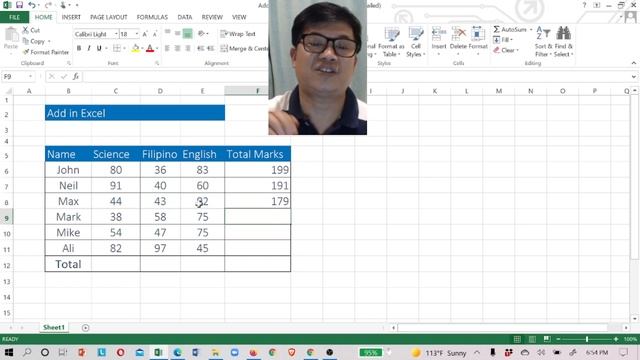This screenshot has height=360, width=640.
Task: Switch to the INSERT tab
Action: click(71, 17)
